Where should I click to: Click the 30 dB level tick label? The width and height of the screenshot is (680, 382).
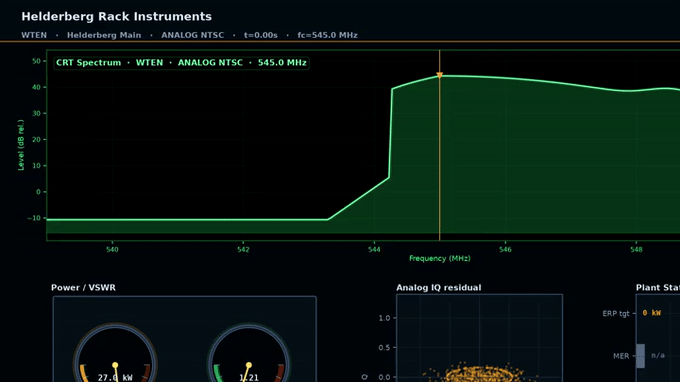(x=36, y=114)
